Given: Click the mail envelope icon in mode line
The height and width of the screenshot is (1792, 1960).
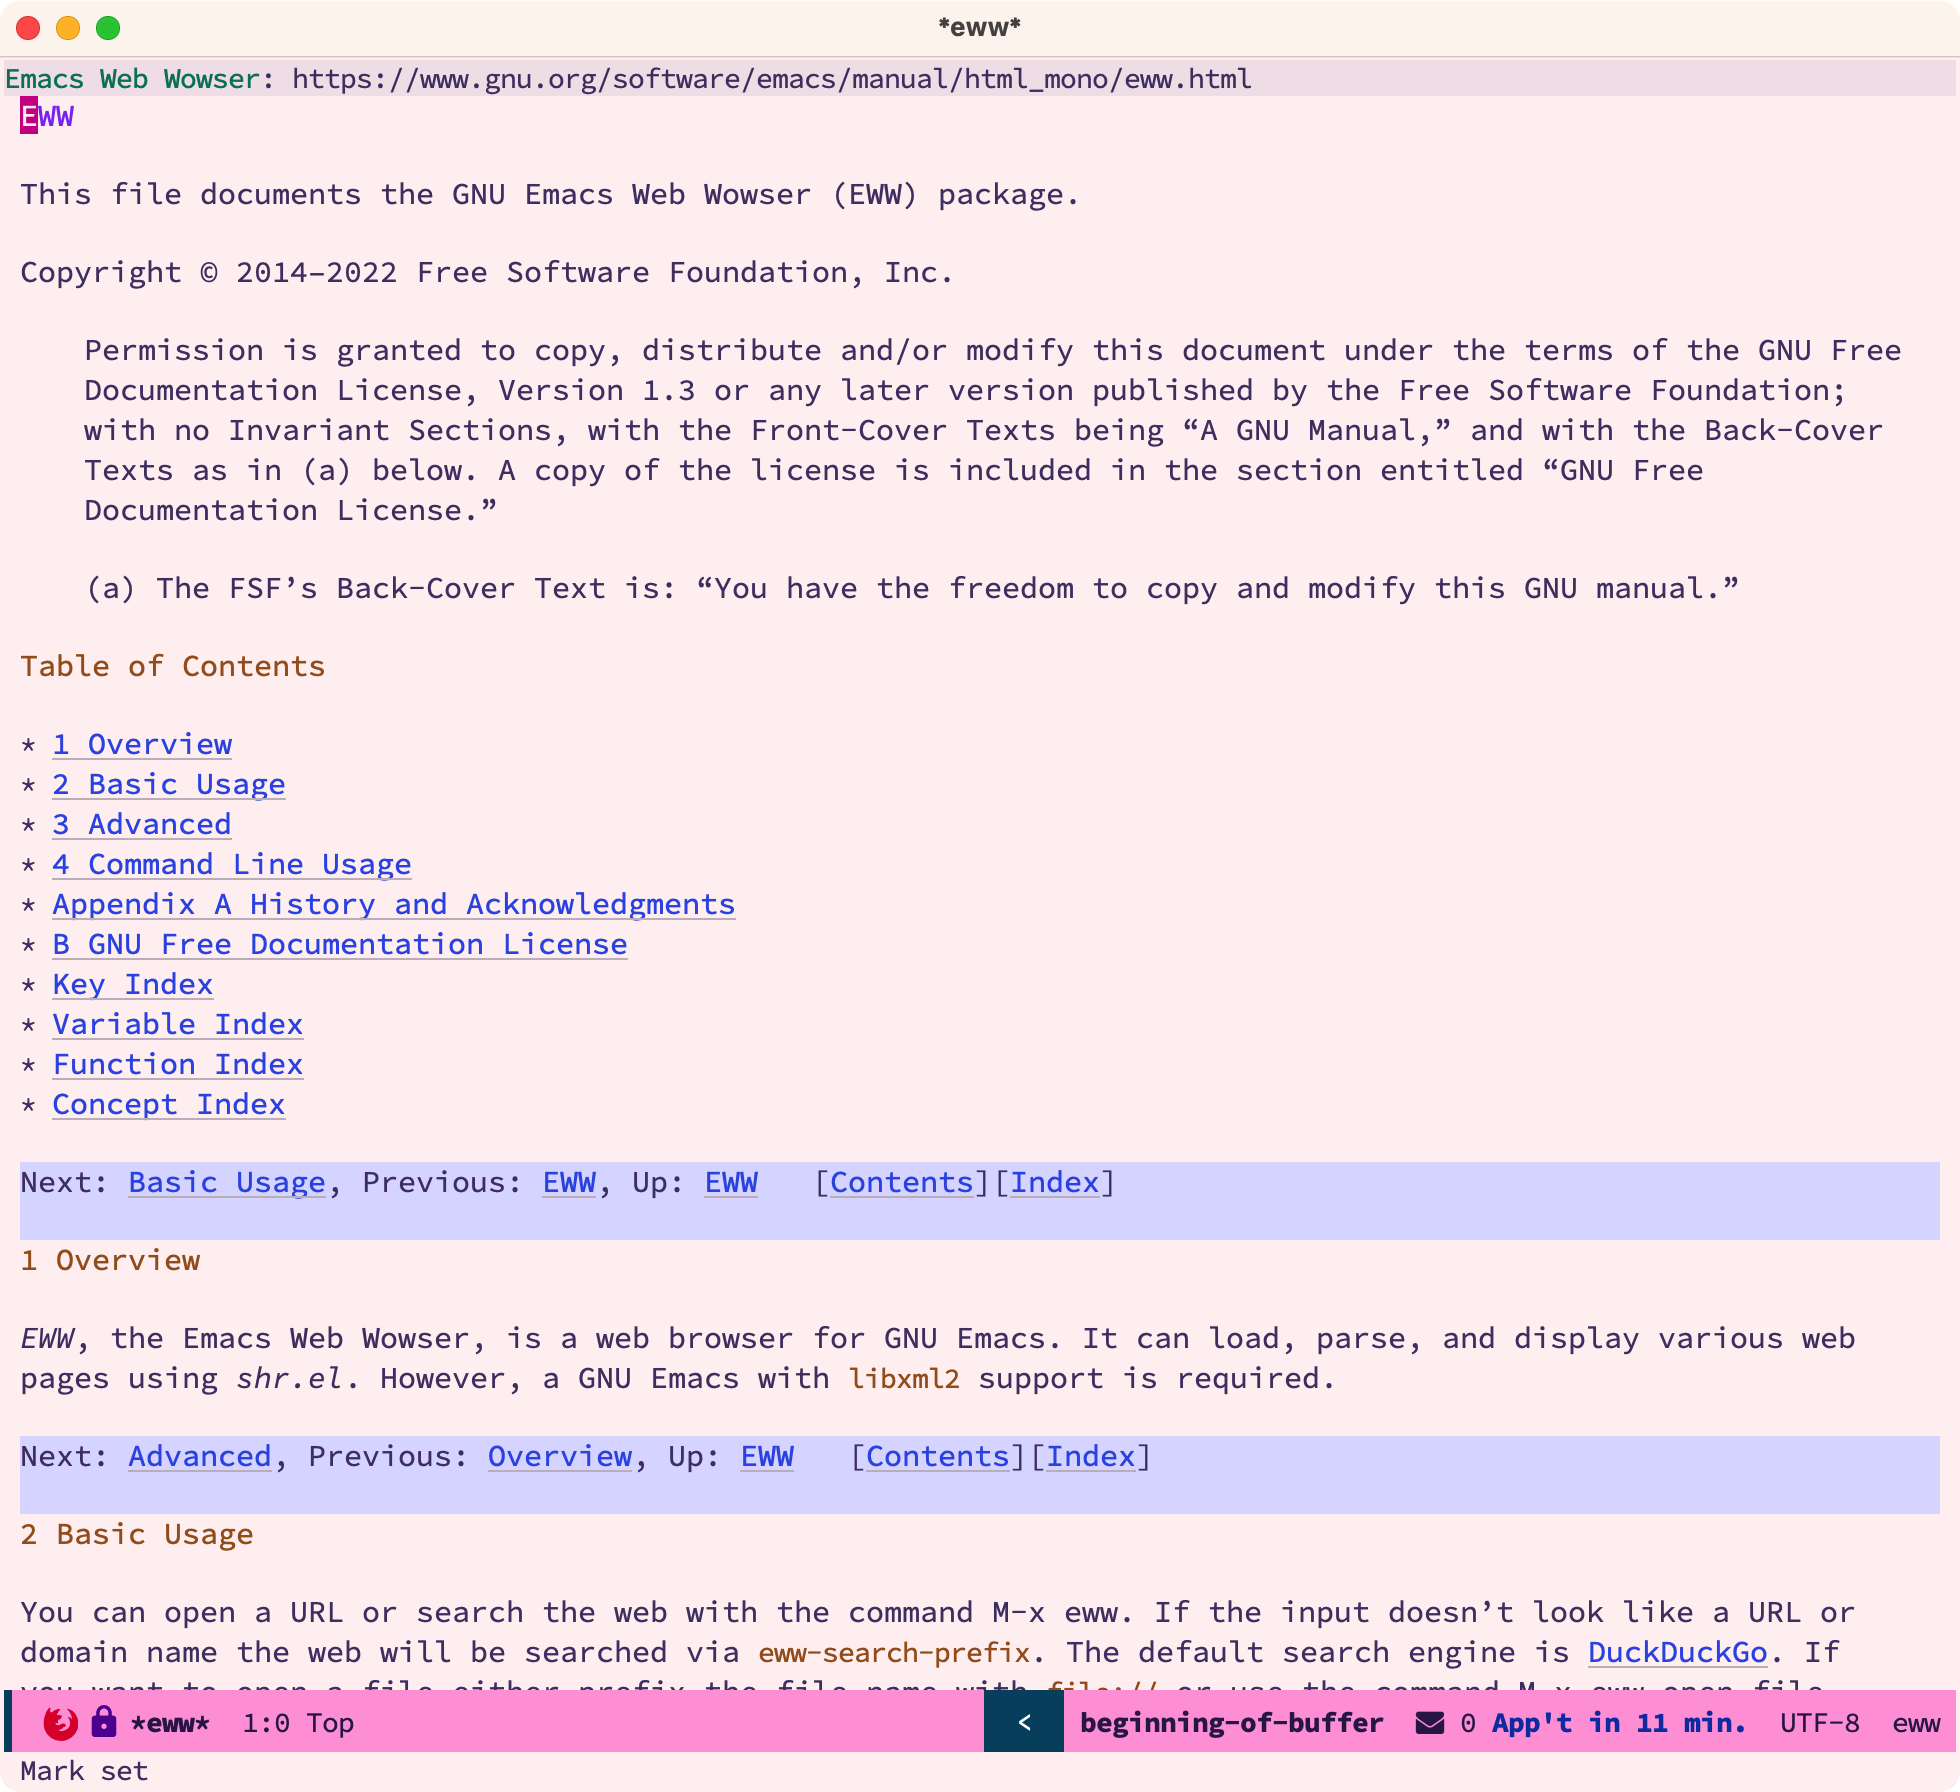Looking at the screenshot, I should (1430, 1722).
